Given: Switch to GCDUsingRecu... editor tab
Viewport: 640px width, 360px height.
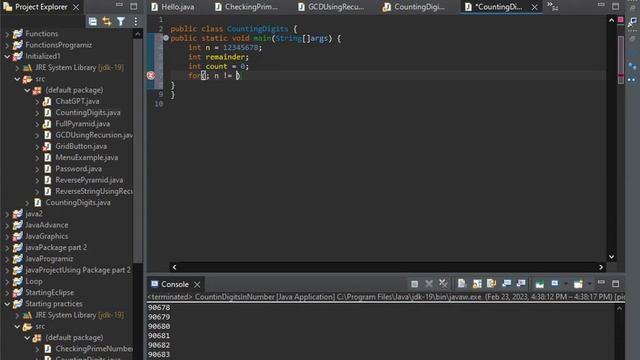Looking at the screenshot, I should (331, 7).
